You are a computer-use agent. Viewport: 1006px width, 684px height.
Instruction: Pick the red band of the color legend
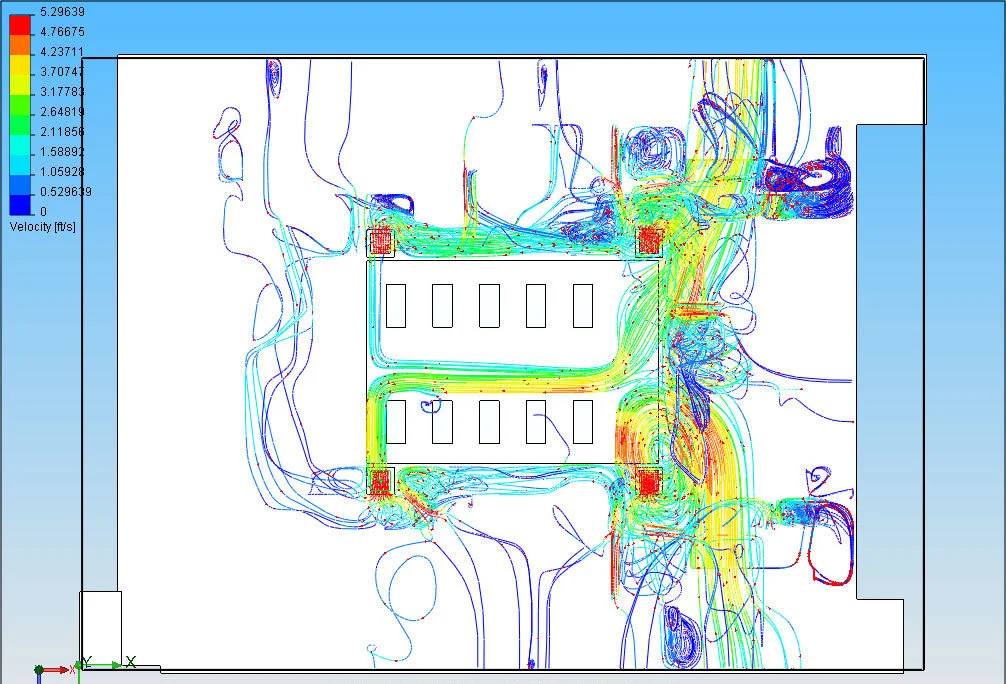click(x=20, y=24)
